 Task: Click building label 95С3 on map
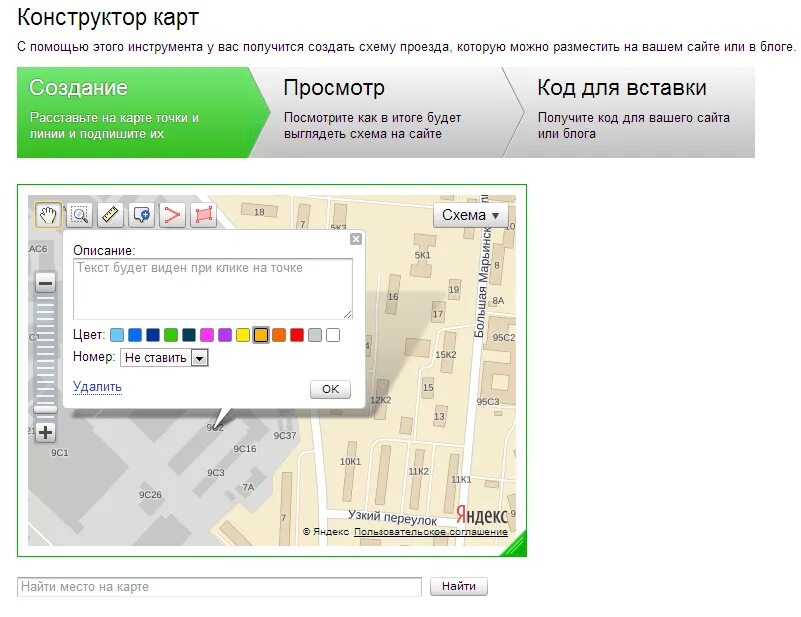point(488,402)
